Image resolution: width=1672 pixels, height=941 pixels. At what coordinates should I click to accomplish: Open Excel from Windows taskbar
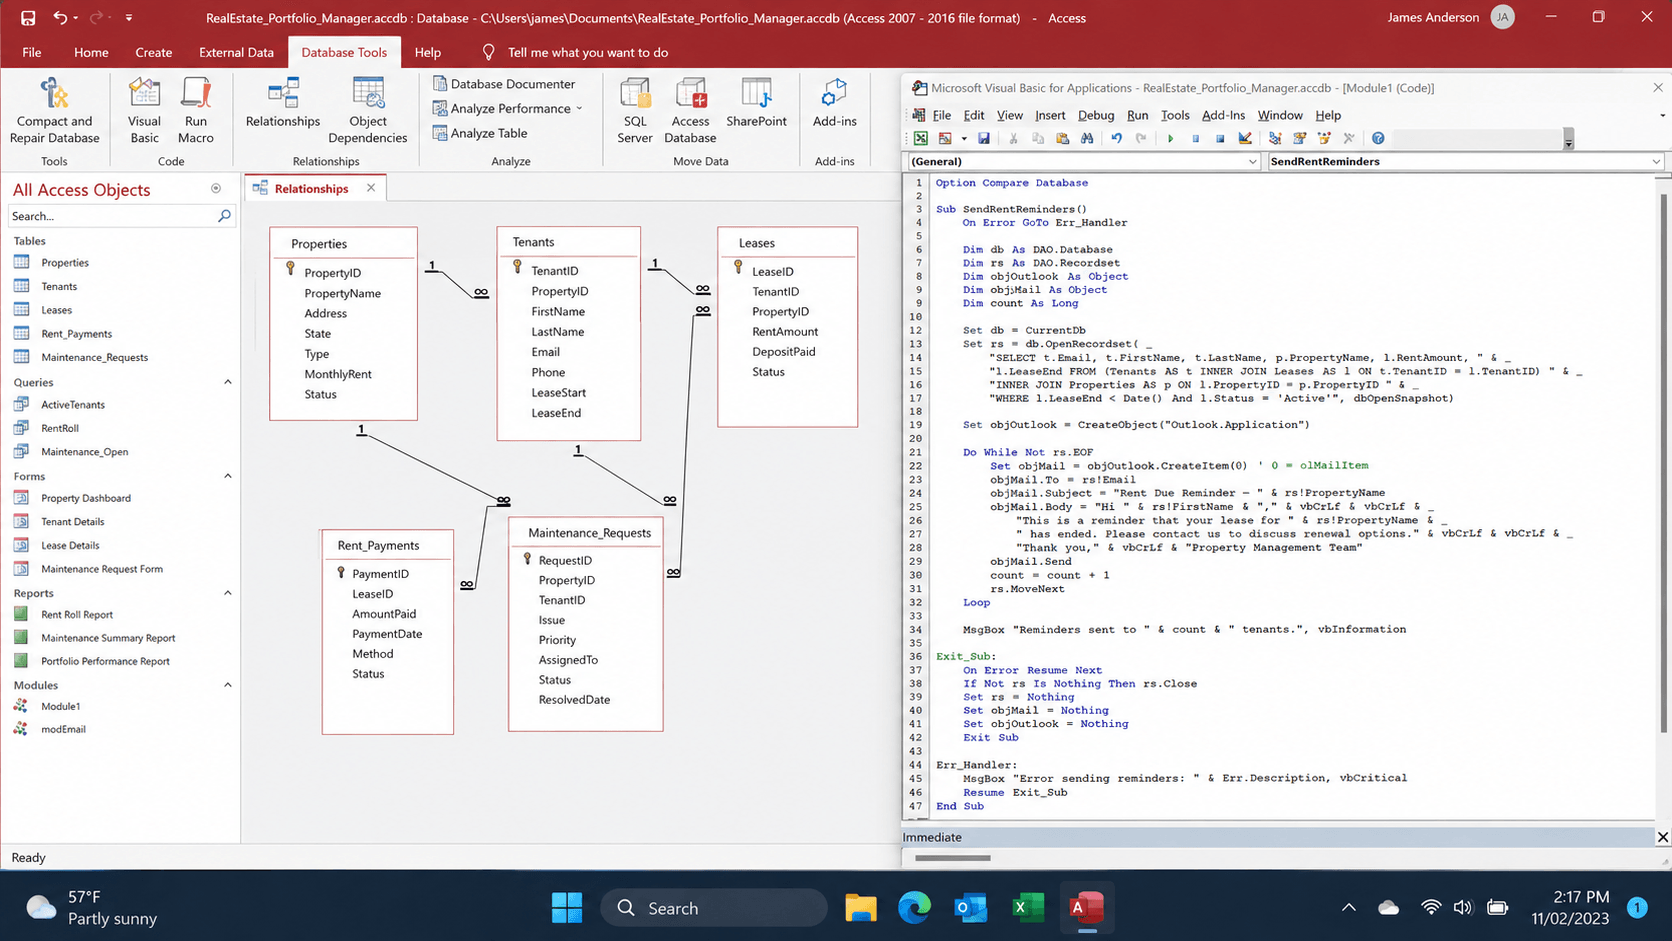coord(1028,908)
